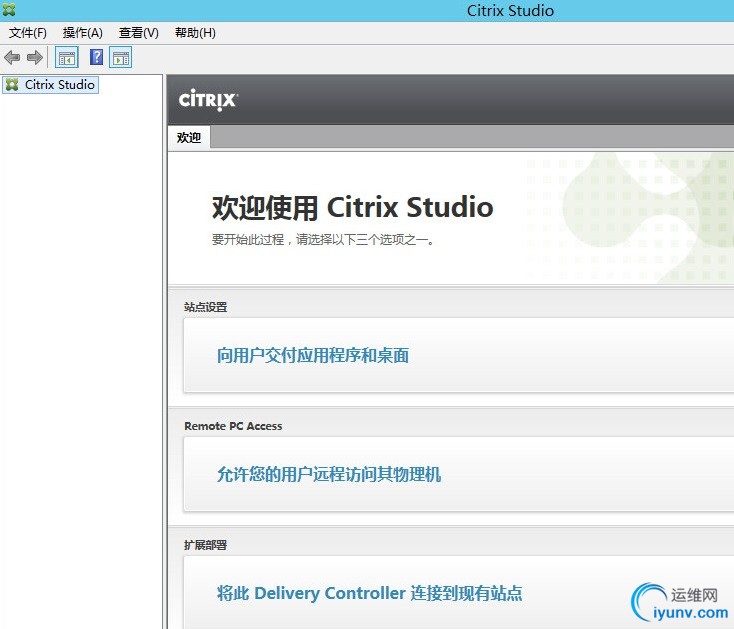Screen dimensions: 734x629
Task: Open the Help question-mark toolbar icon
Action: pos(96,57)
